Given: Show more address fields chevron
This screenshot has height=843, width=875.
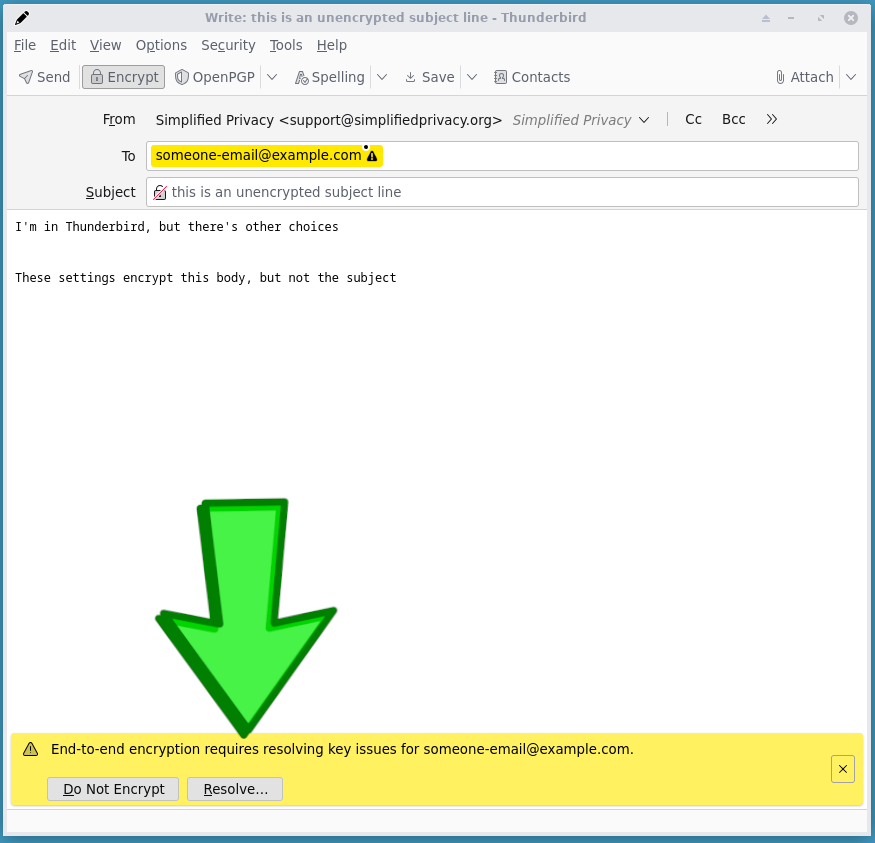Looking at the screenshot, I should (772, 119).
